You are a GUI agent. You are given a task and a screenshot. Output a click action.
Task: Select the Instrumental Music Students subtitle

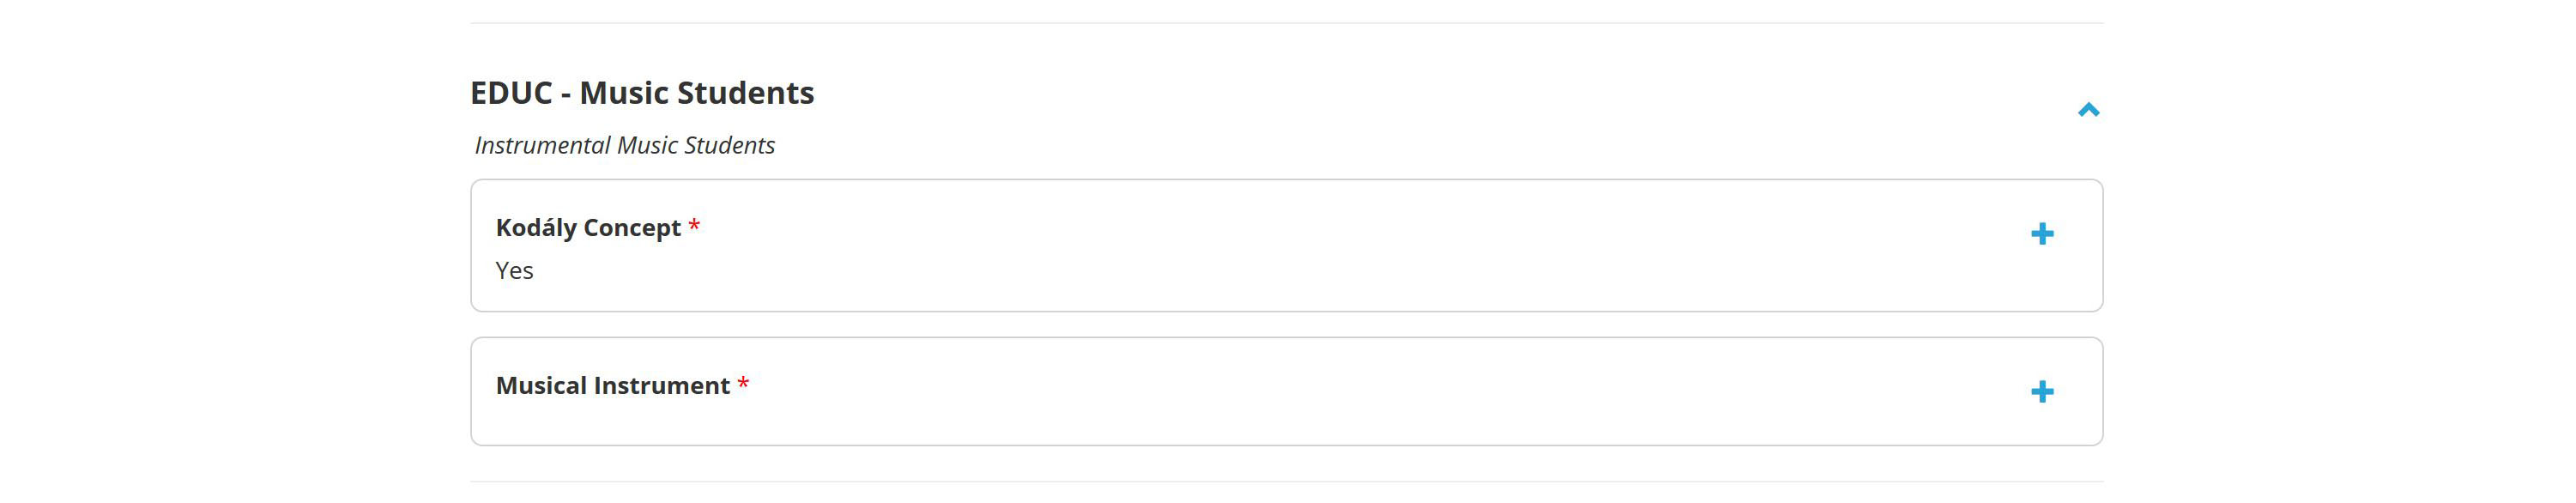[x=625, y=145]
